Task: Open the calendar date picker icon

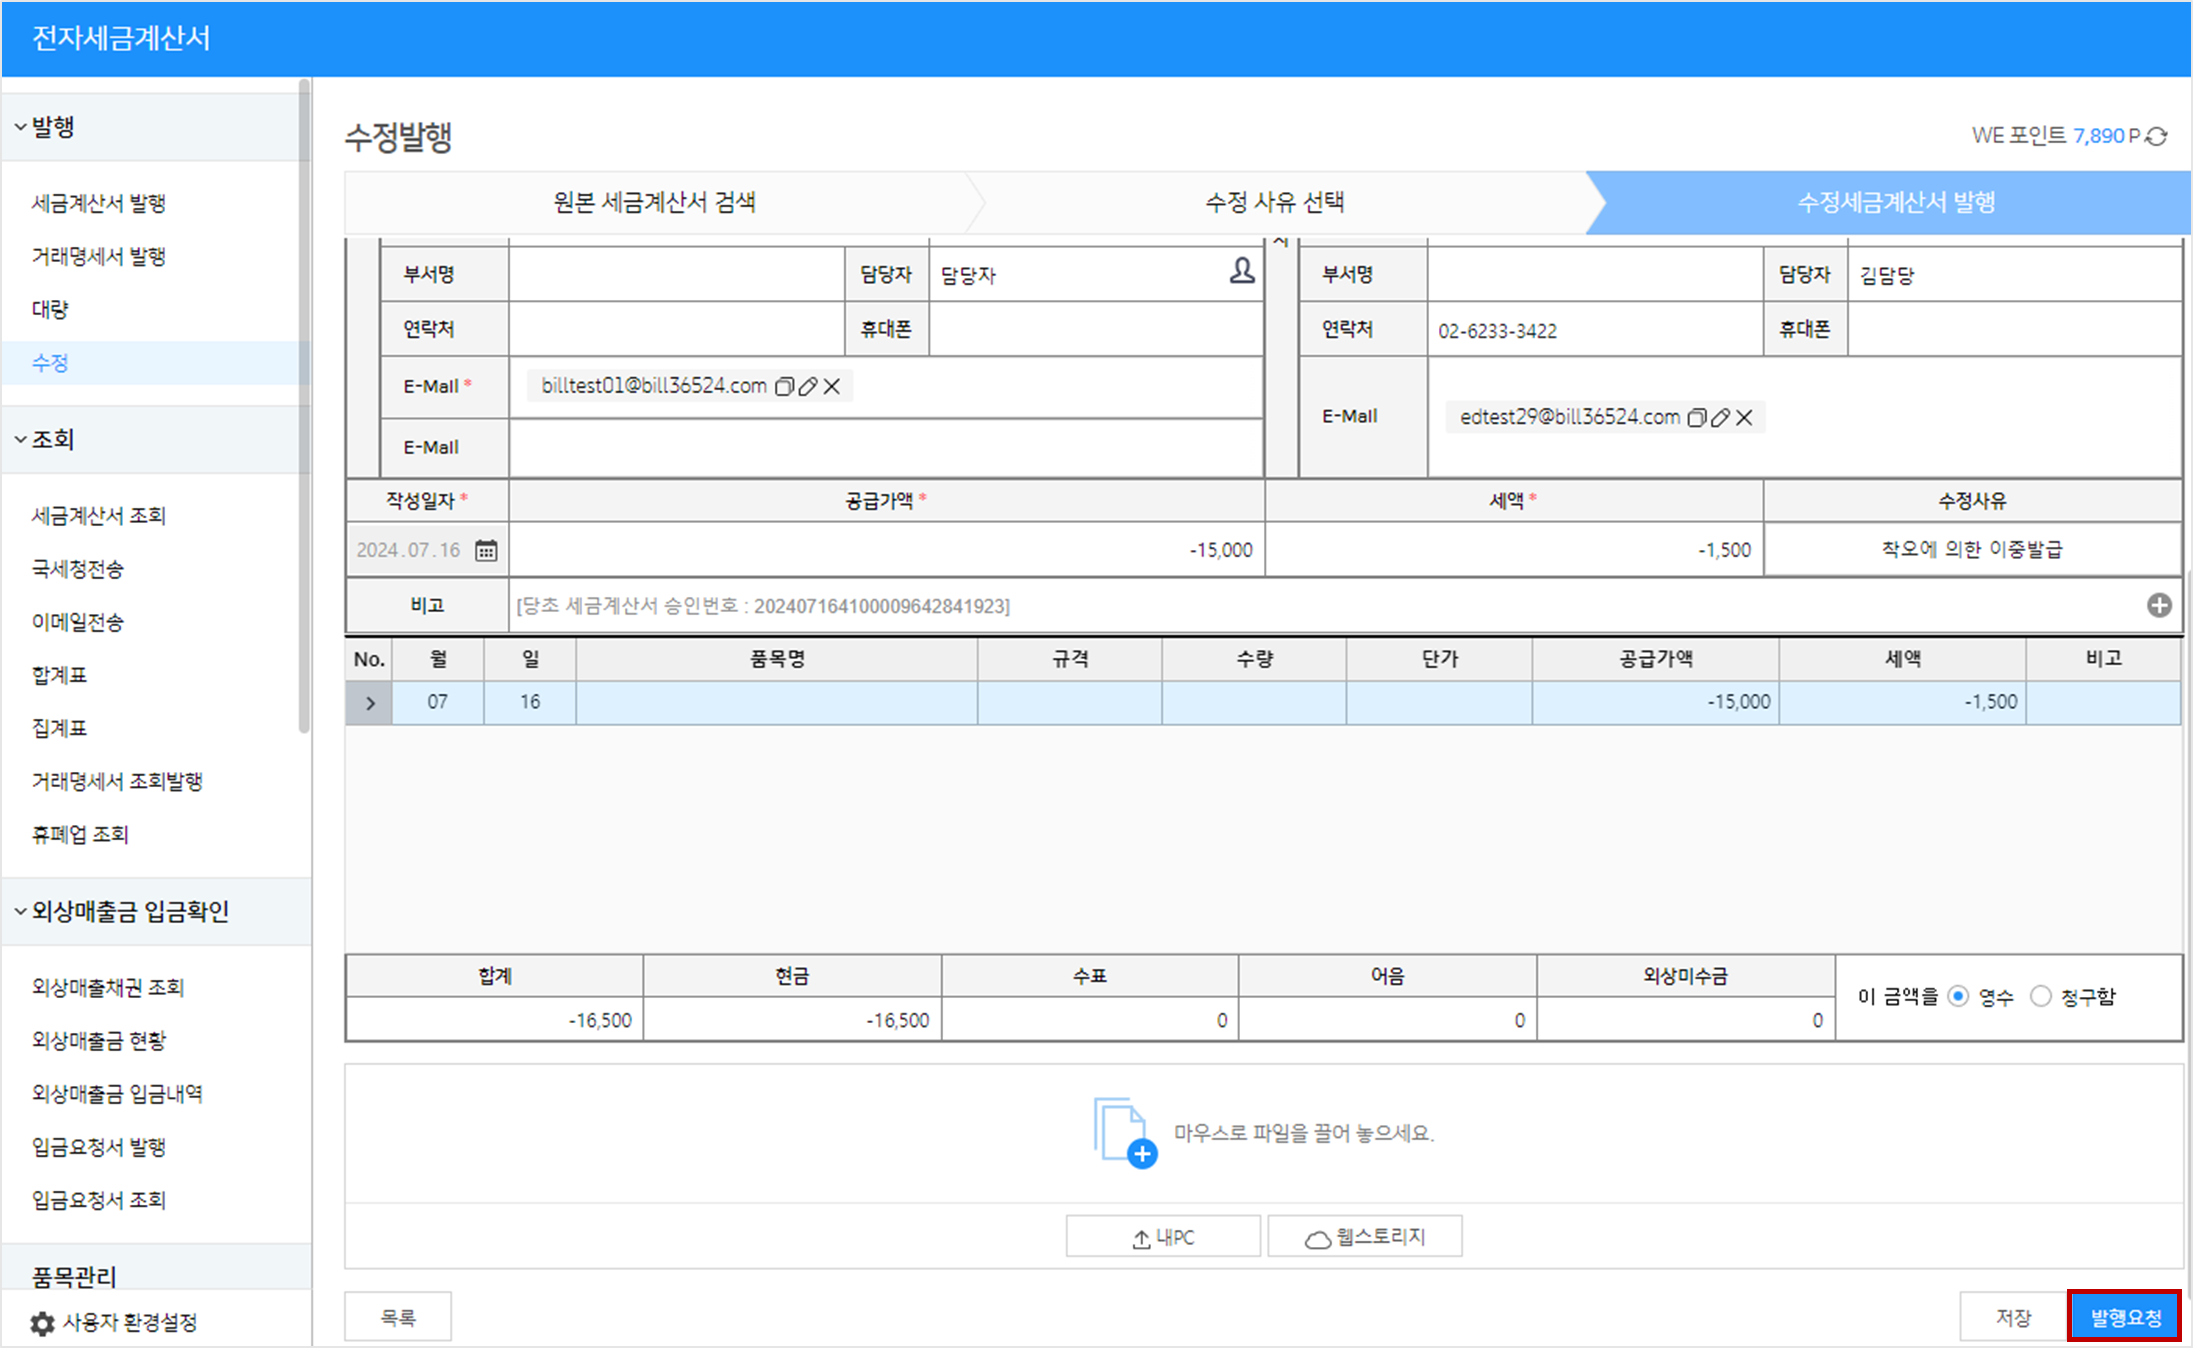Action: click(x=486, y=550)
